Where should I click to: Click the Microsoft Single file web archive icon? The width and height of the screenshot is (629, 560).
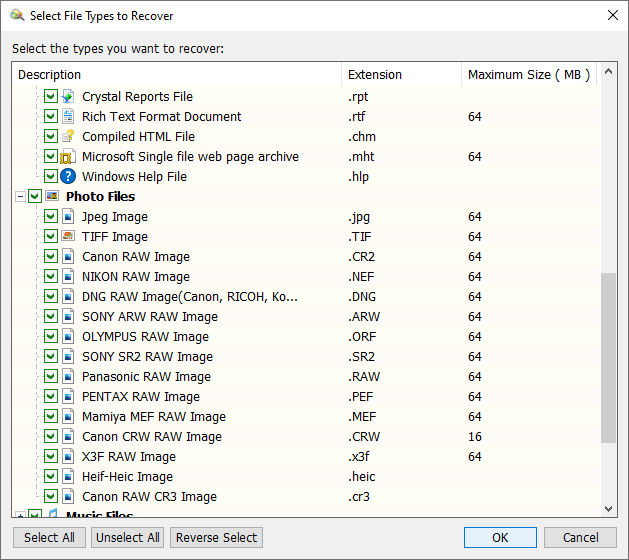(67, 156)
